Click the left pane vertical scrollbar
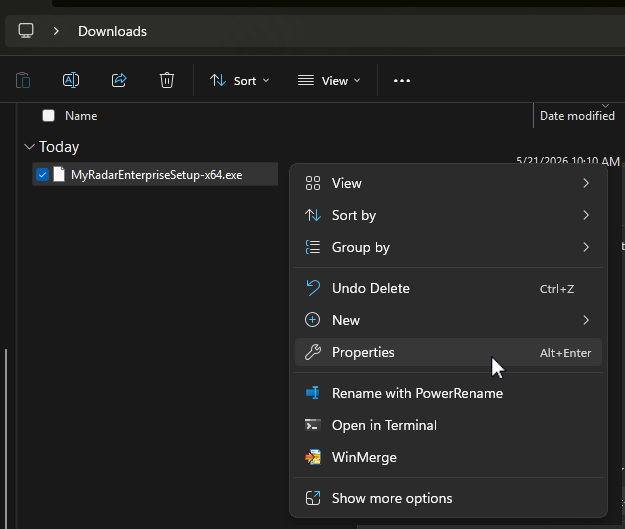The height and width of the screenshot is (529, 625). point(6,439)
